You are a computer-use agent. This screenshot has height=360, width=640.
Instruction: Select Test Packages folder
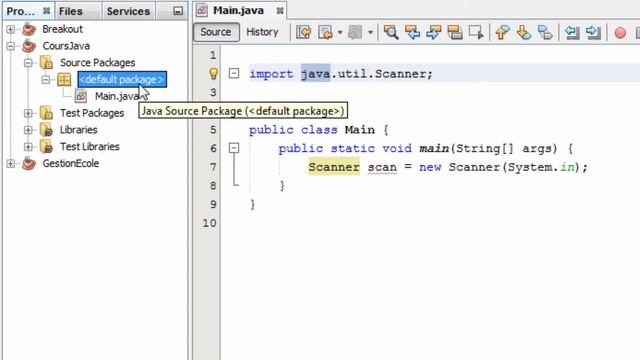[x=92, y=113]
